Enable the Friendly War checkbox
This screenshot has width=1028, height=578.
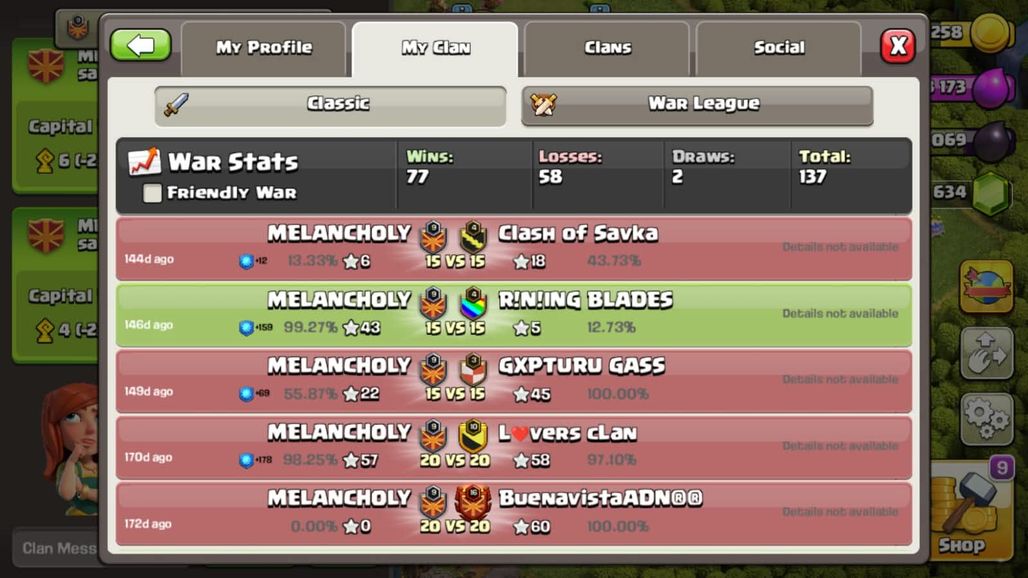click(152, 193)
